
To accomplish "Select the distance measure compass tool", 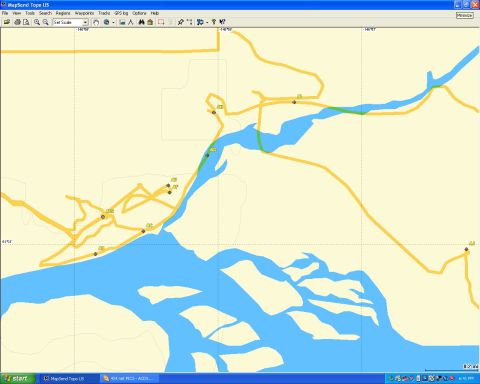I will (131, 22).
